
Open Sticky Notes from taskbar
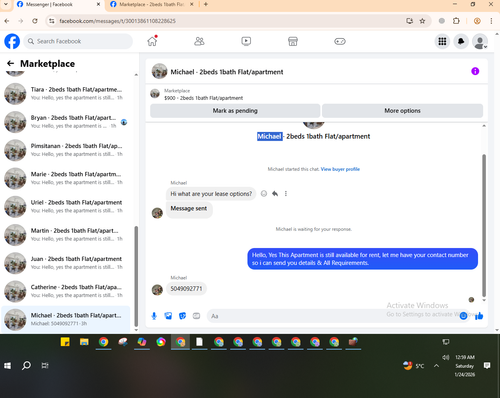(x=65, y=342)
